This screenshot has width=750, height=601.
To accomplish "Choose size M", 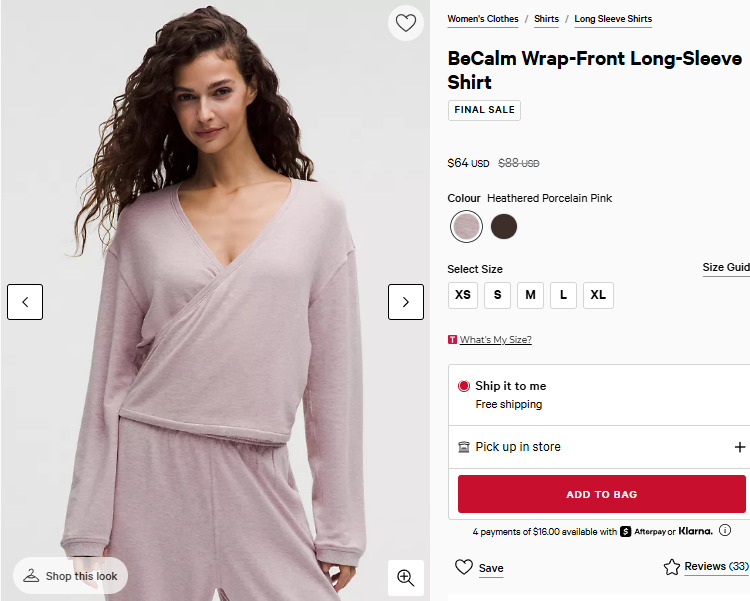I will [x=530, y=295].
